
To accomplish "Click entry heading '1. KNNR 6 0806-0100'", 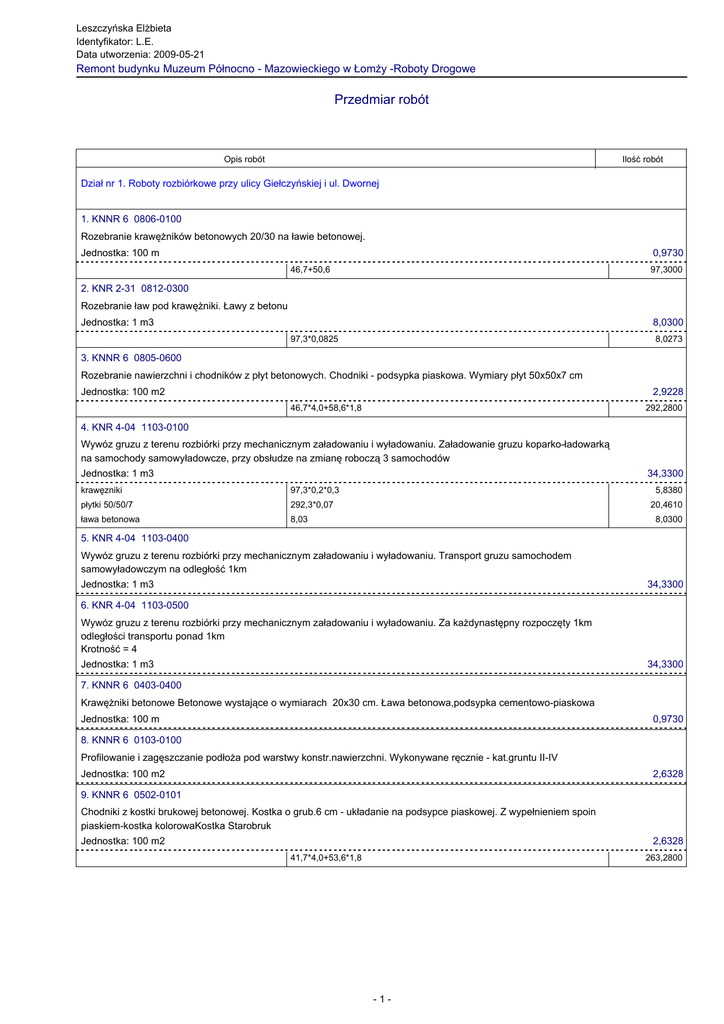I will [131, 219].
